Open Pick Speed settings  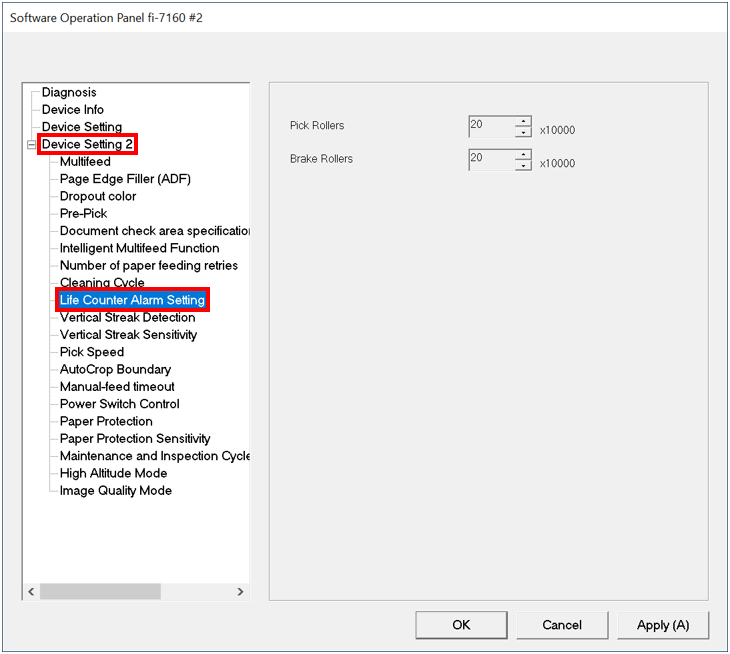click(92, 351)
